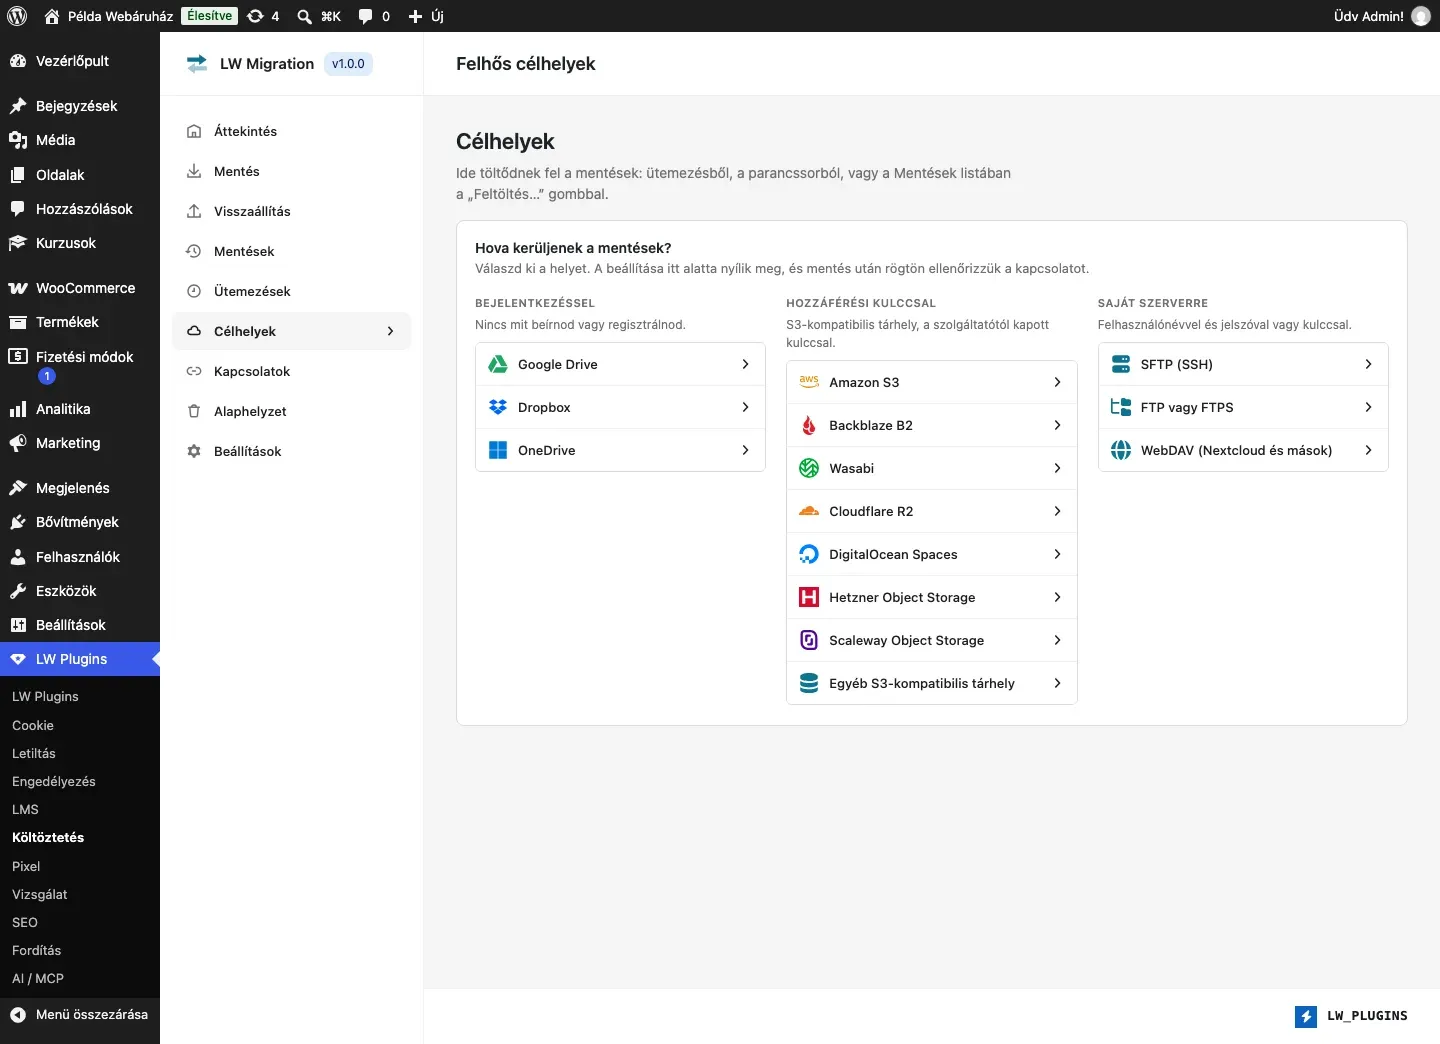Expand the Célhelyek sidebar chevron

click(390, 331)
